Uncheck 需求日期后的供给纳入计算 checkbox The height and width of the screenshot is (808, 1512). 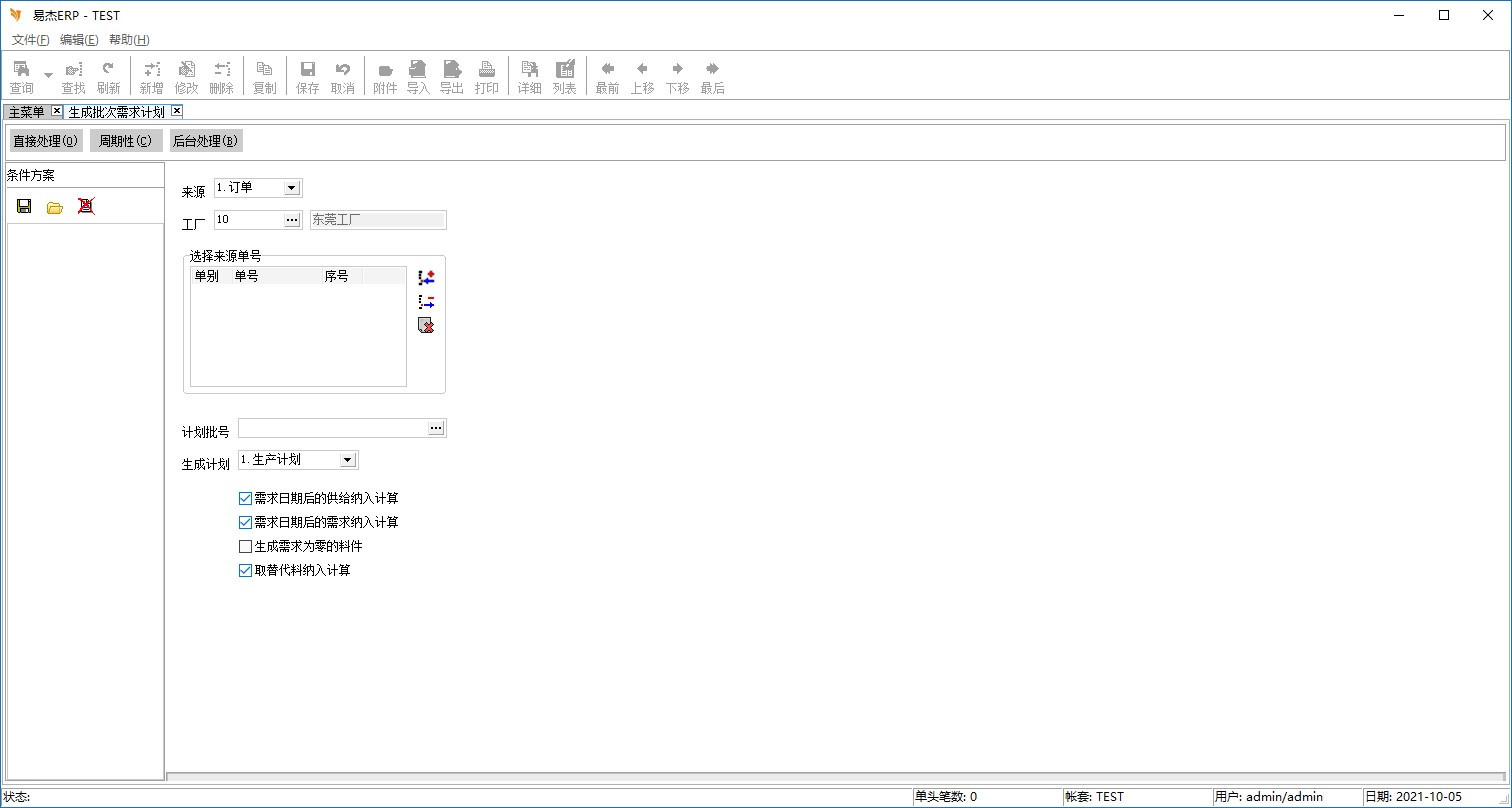245,498
